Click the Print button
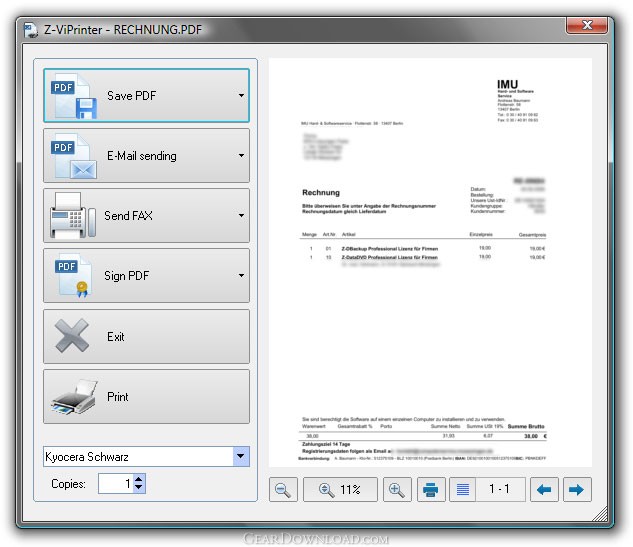633x547 pixels. click(x=146, y=396)
